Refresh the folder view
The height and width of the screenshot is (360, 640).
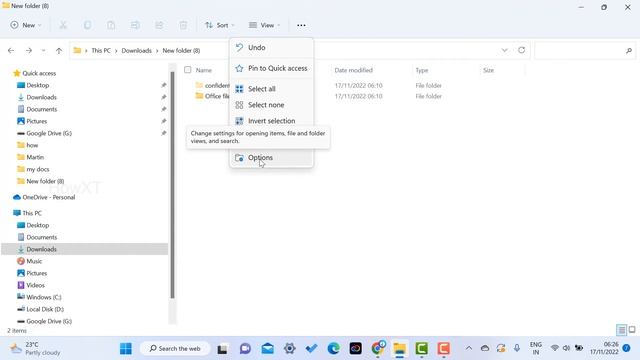click(x=522, y=50)
